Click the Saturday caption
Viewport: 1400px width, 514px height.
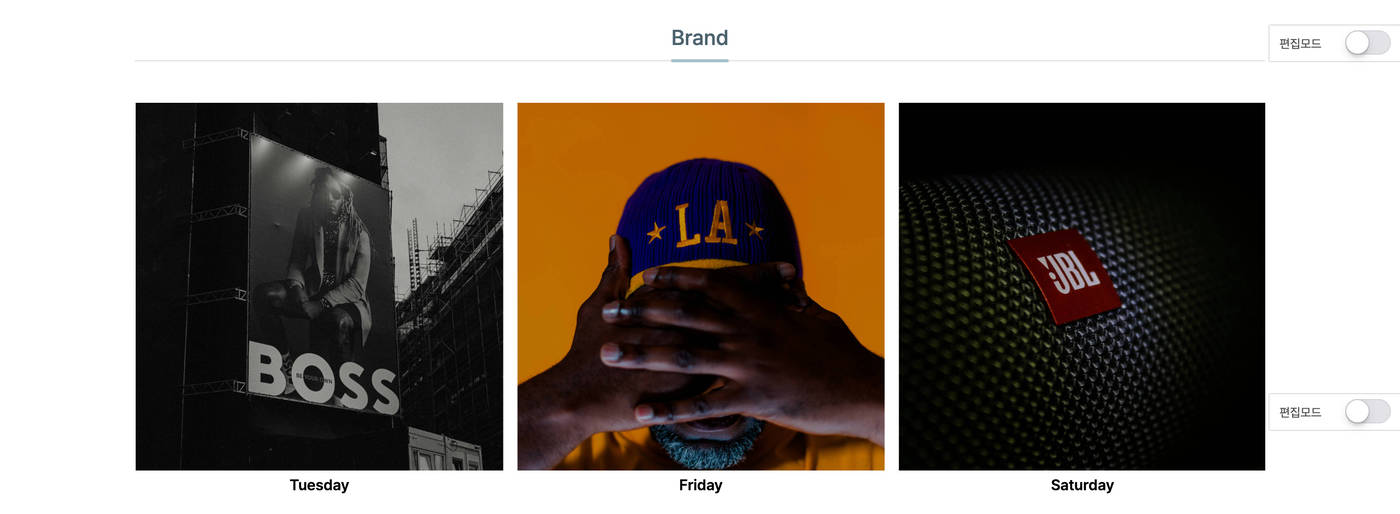(x=1082, y=485)
